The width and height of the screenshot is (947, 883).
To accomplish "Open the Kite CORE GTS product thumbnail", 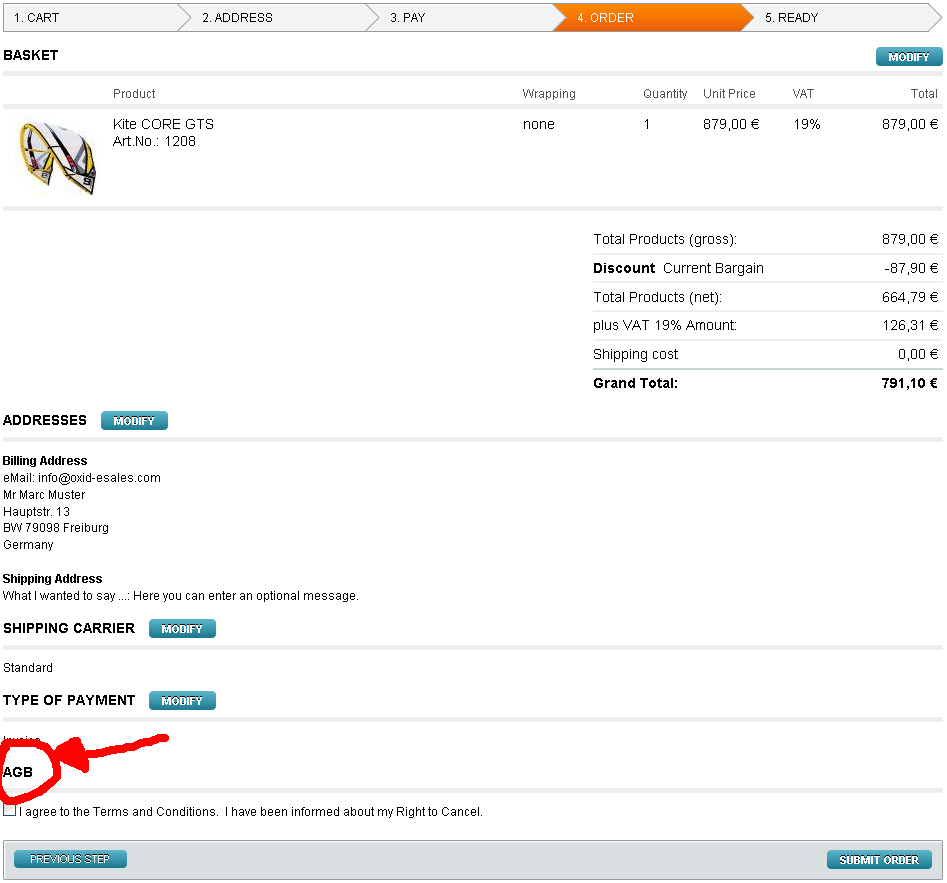I will [x=58, y=157].
